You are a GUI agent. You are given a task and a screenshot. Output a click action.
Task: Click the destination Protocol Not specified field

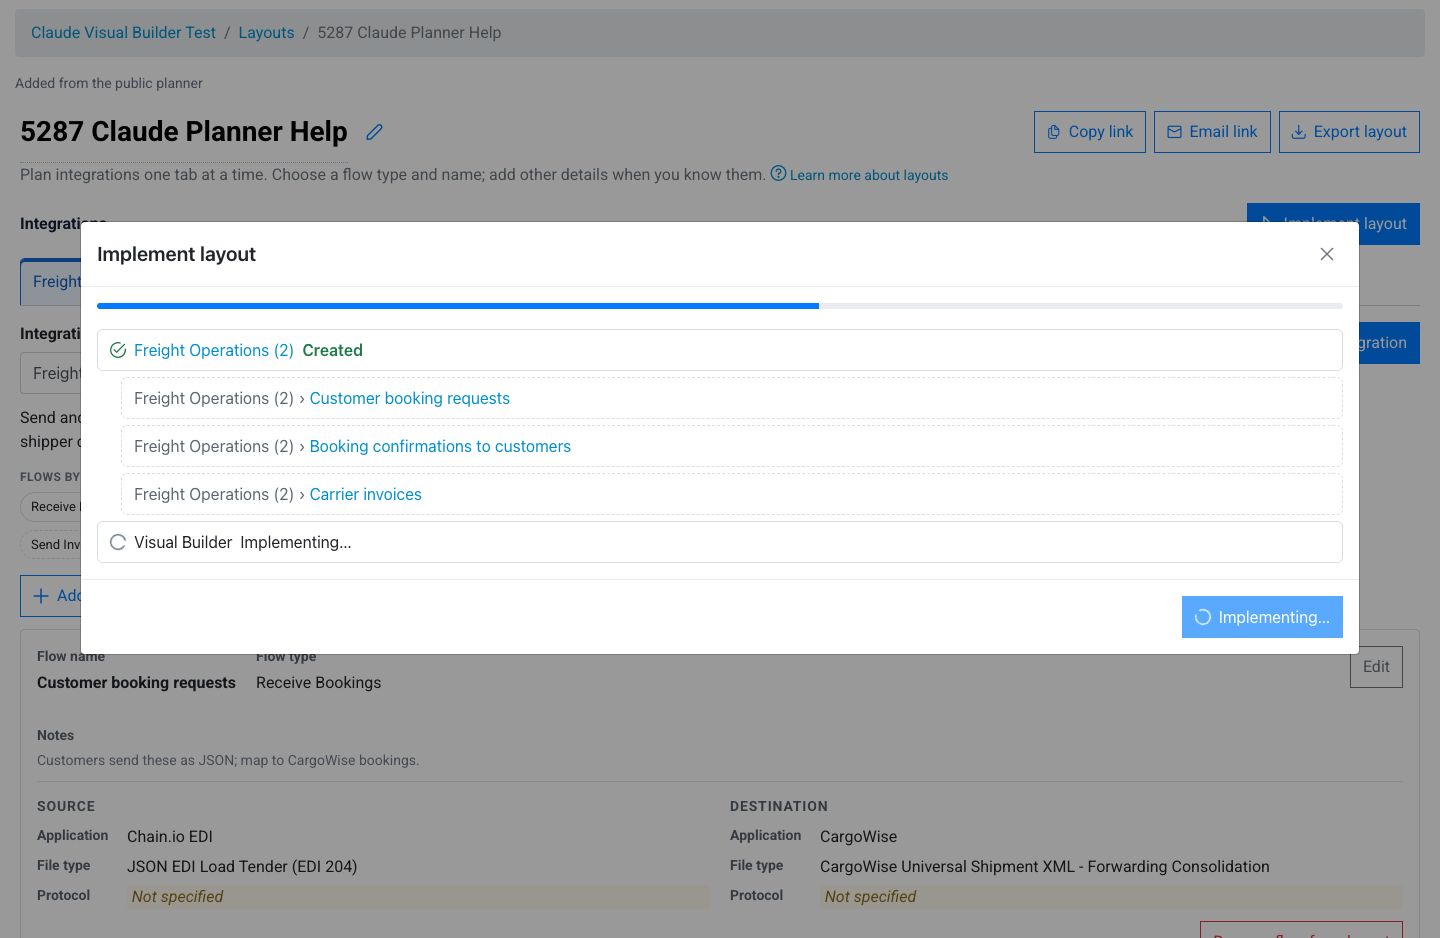pyautogui.click(x=1111, y=896)
